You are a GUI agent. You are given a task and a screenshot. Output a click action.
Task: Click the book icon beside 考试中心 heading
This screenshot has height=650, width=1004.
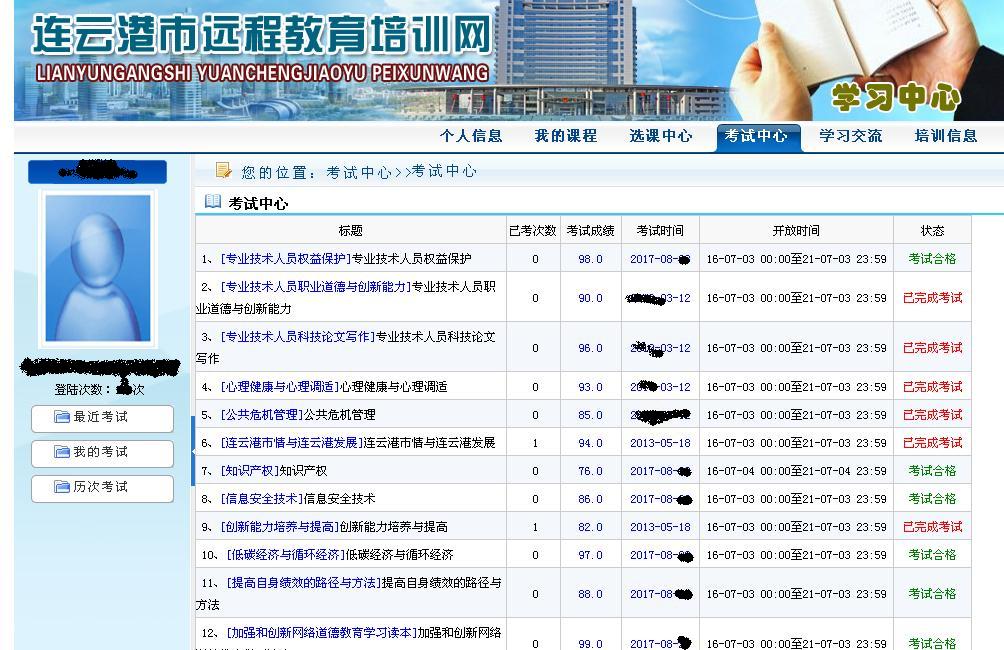pyautogui.click(x=213, y=202)
